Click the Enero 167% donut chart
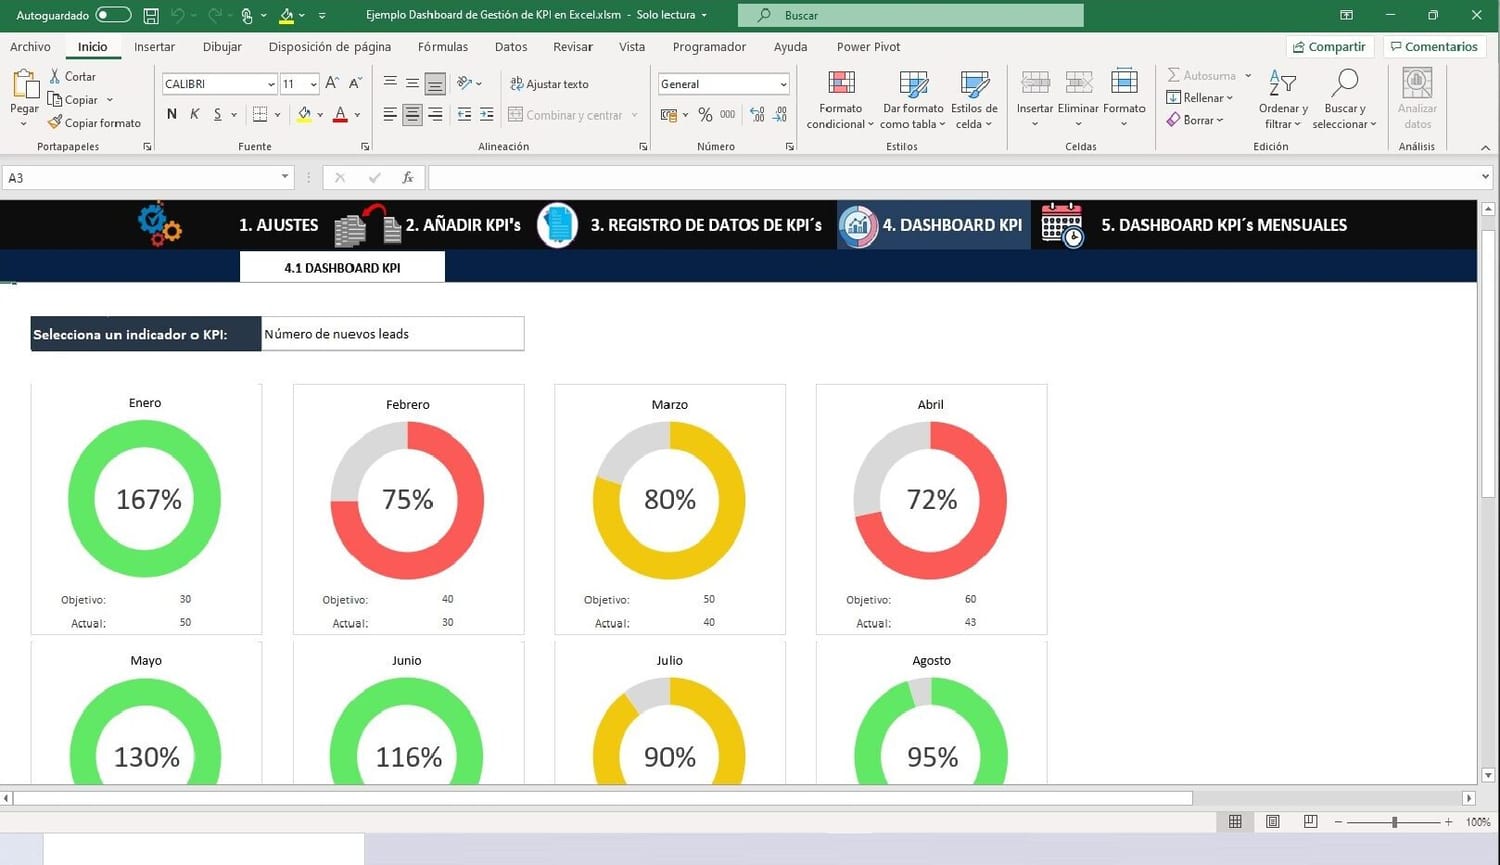This screenshot has width=1500, height=865. (x=145, y=498)
